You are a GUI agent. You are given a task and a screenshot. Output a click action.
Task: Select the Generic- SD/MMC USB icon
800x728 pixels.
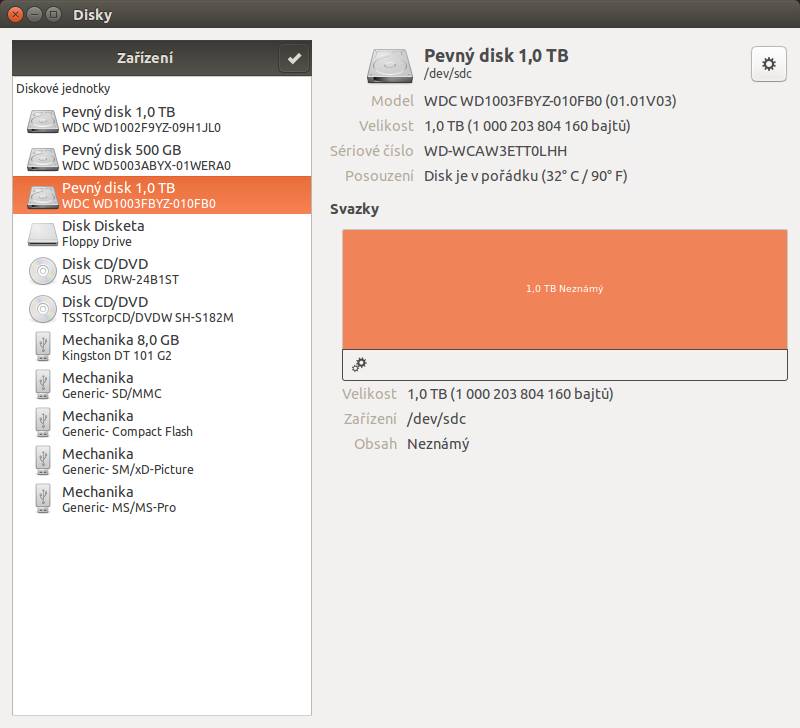(x=43, y=385)
